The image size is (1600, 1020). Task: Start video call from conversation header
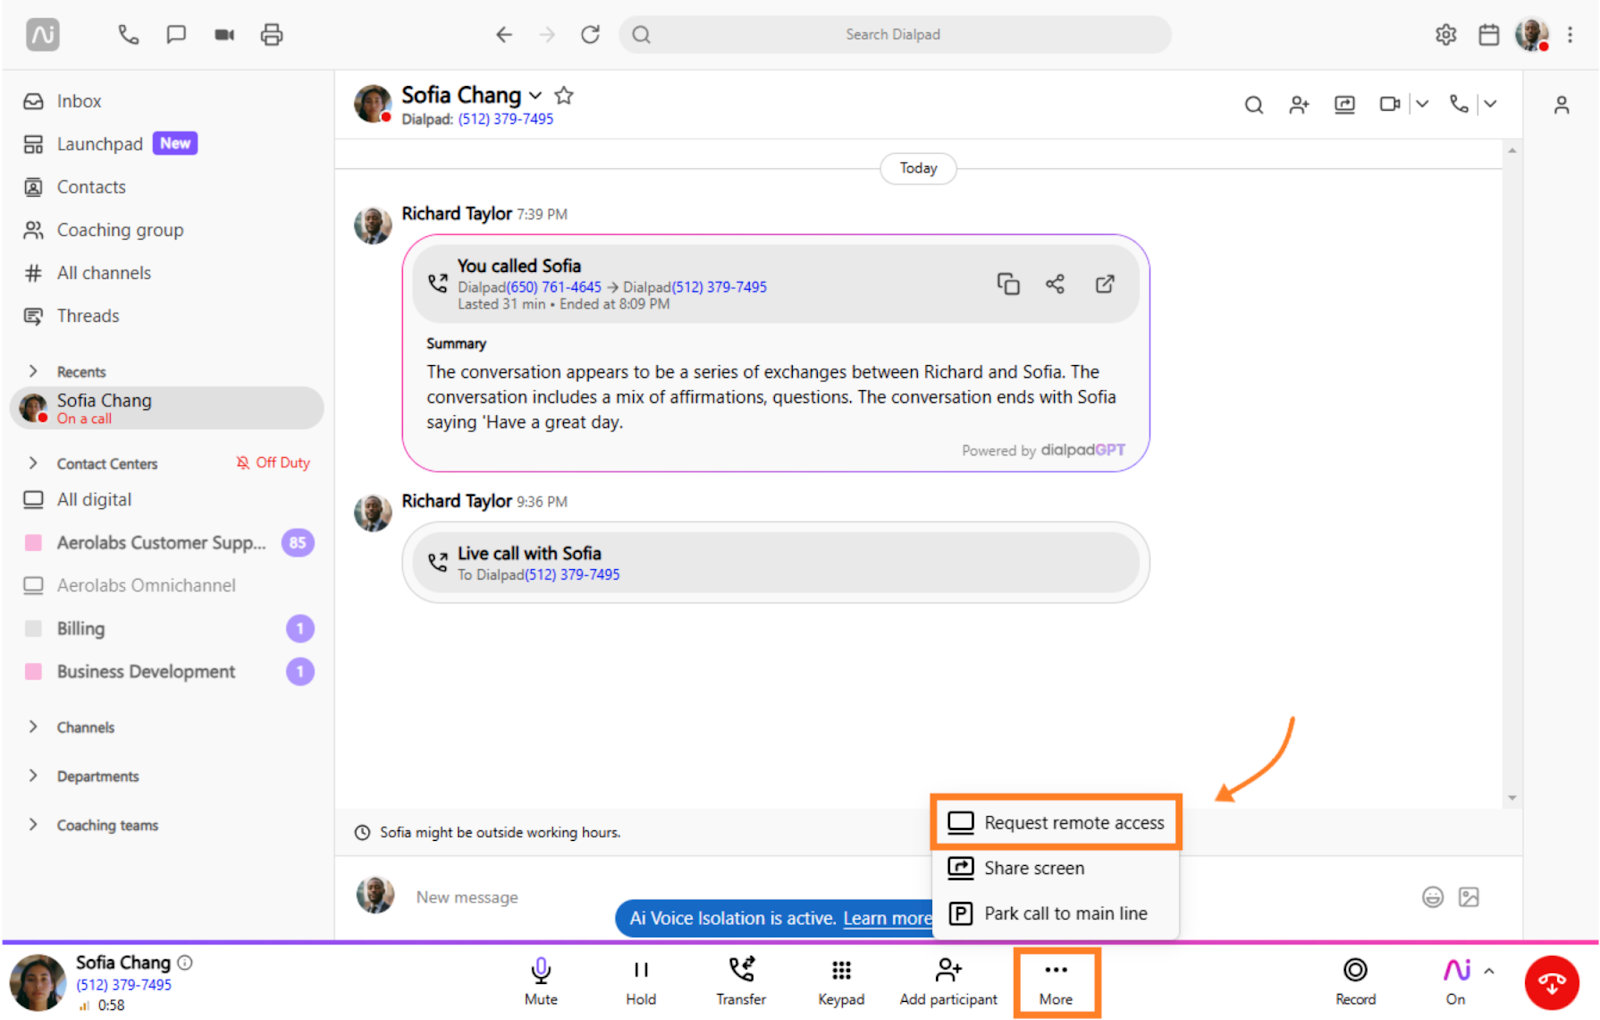tap(1389, 104)
